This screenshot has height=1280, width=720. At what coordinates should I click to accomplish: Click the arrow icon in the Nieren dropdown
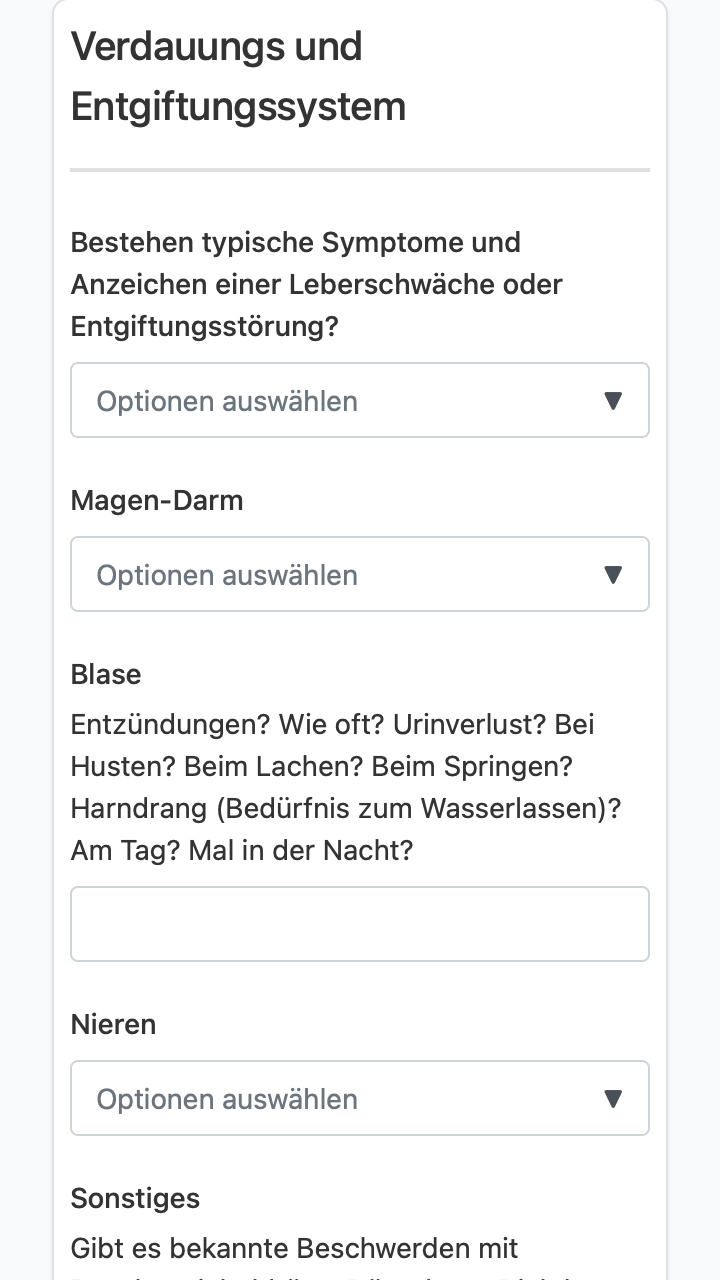click(x=614, y=1099)
